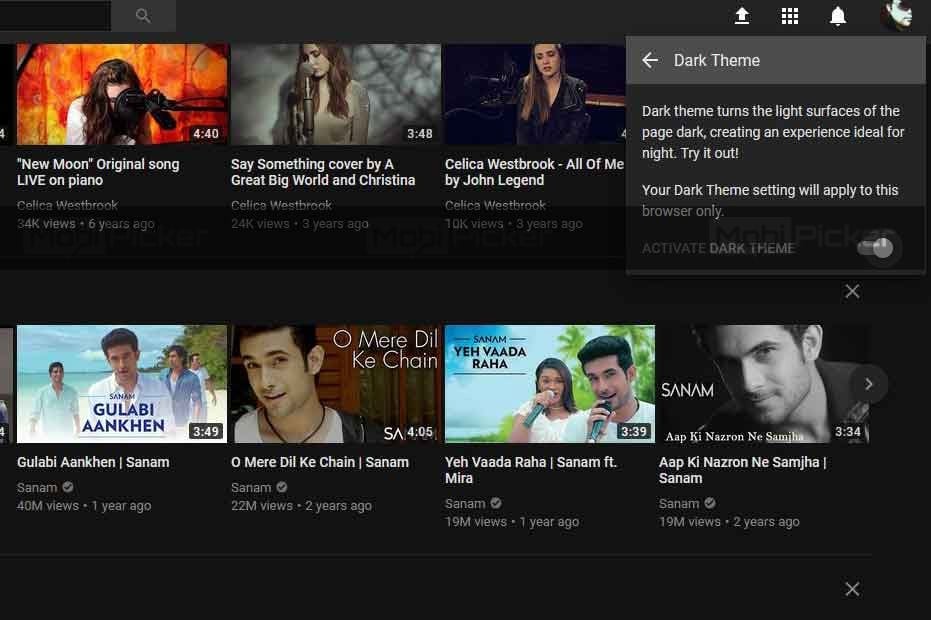The height and width of the screenshot is (620, 931).
Task: Open title Gulabi Aankhen | Sanam
Action: coord(93,462)
